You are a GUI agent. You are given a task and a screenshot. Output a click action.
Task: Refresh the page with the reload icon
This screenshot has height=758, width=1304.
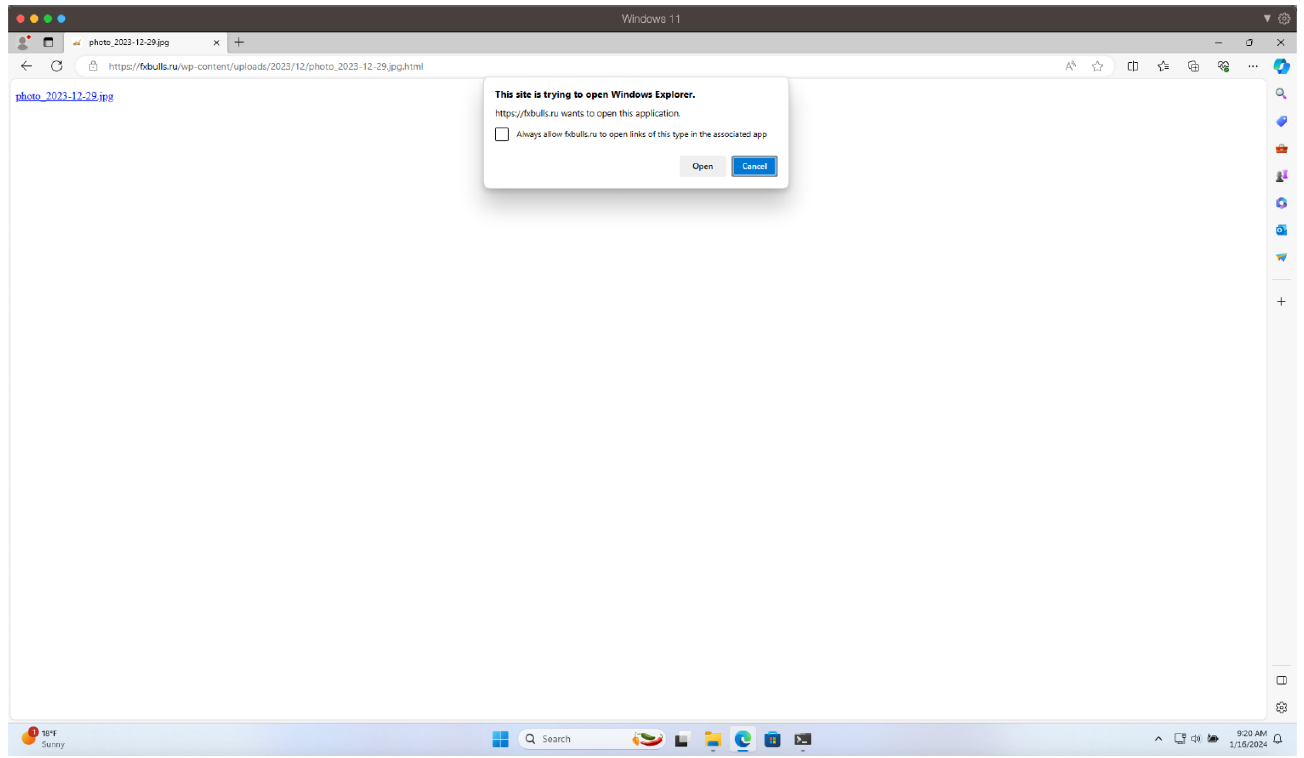[57, 66]
